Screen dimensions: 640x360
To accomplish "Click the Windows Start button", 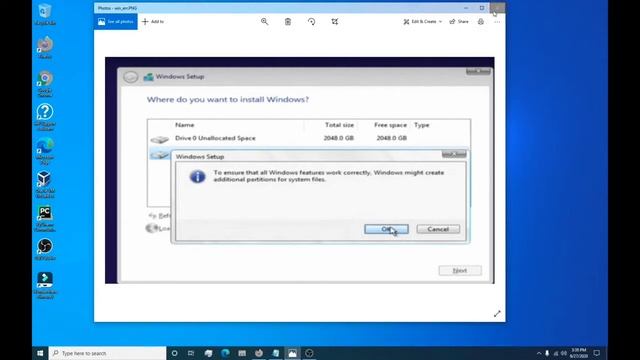I will pyautogui.click(x=40, y=353).
